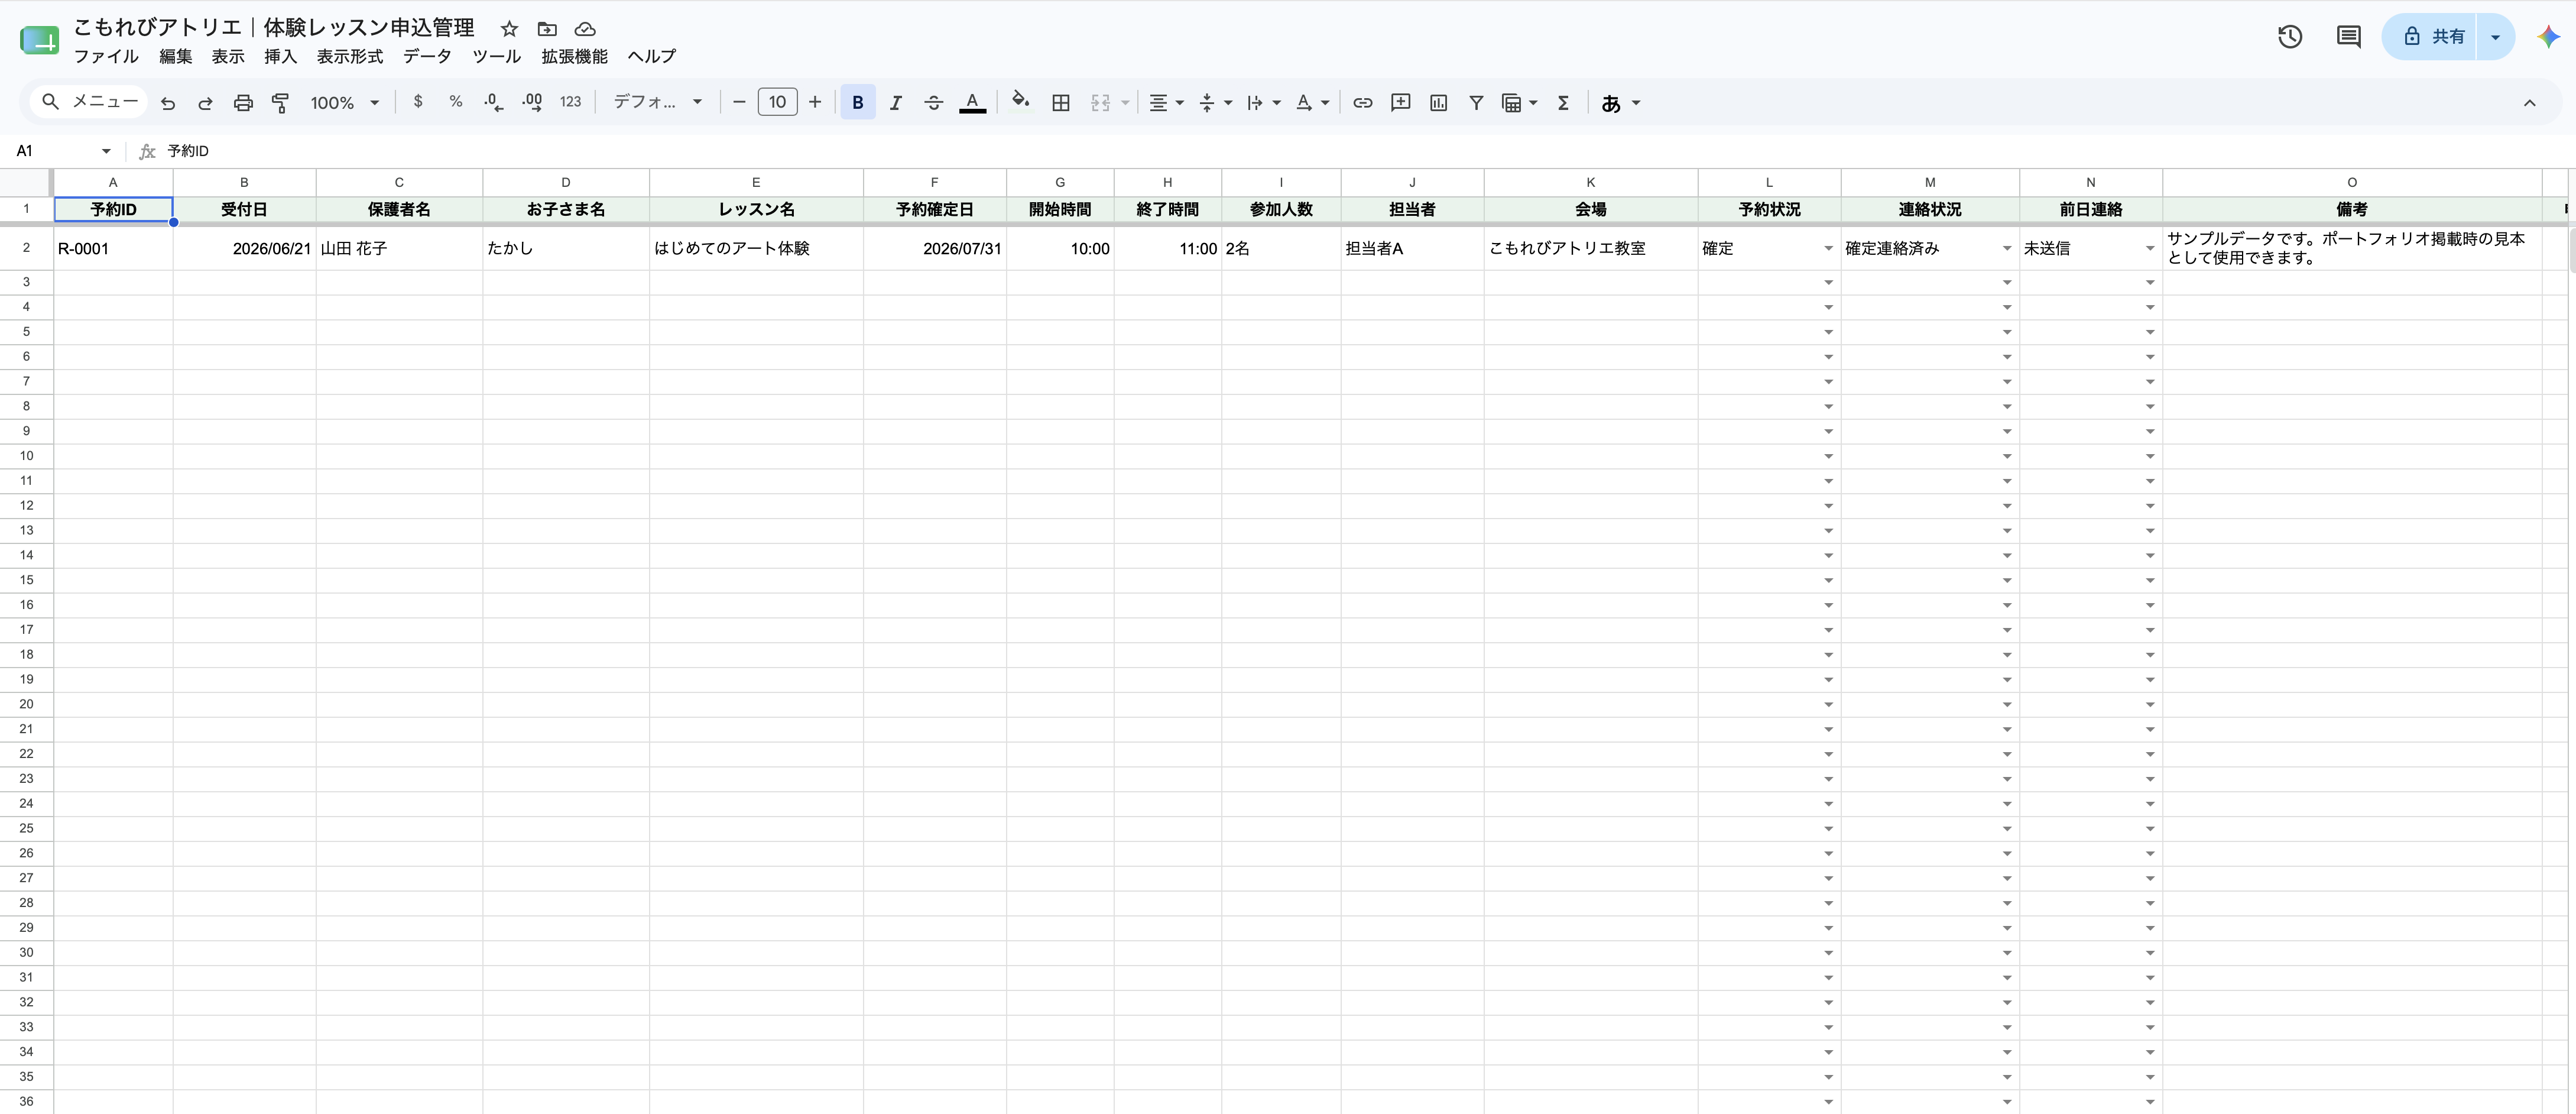Open horizontal align dropdown

coord(1166,102)
